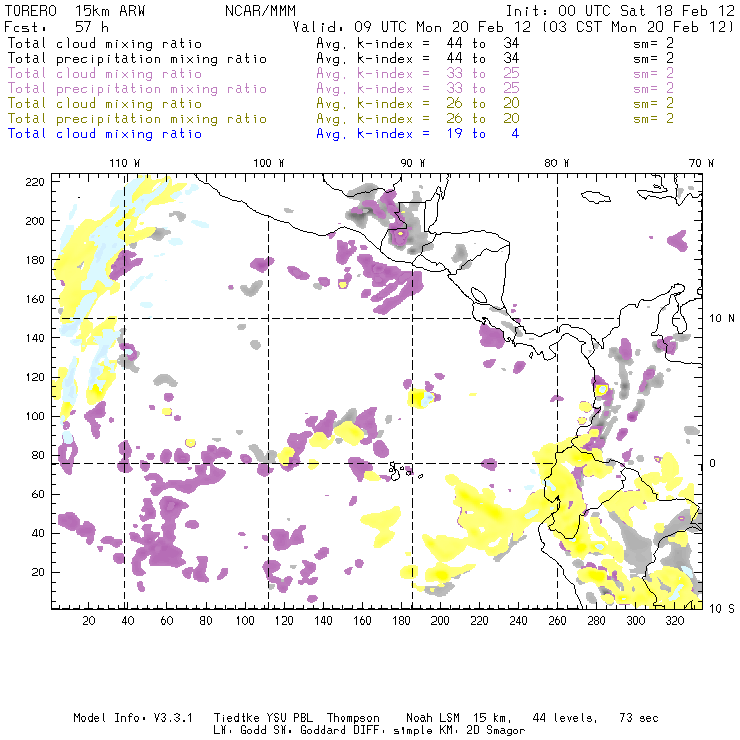Click the blue Avg. k-index = 19 to 4
Image resolution: width=740 pixels, height=740 pixels.
click(x=418, y=134)
